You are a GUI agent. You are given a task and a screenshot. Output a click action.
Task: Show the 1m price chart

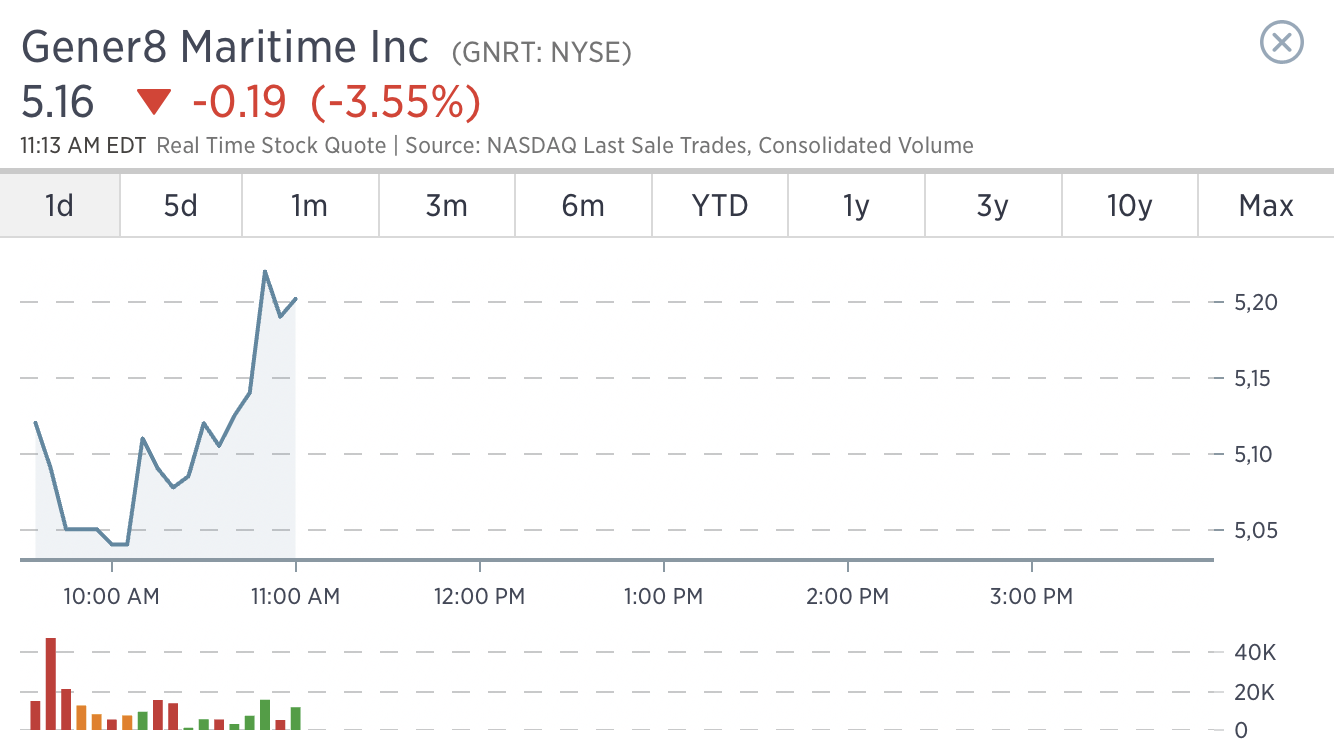310,206
